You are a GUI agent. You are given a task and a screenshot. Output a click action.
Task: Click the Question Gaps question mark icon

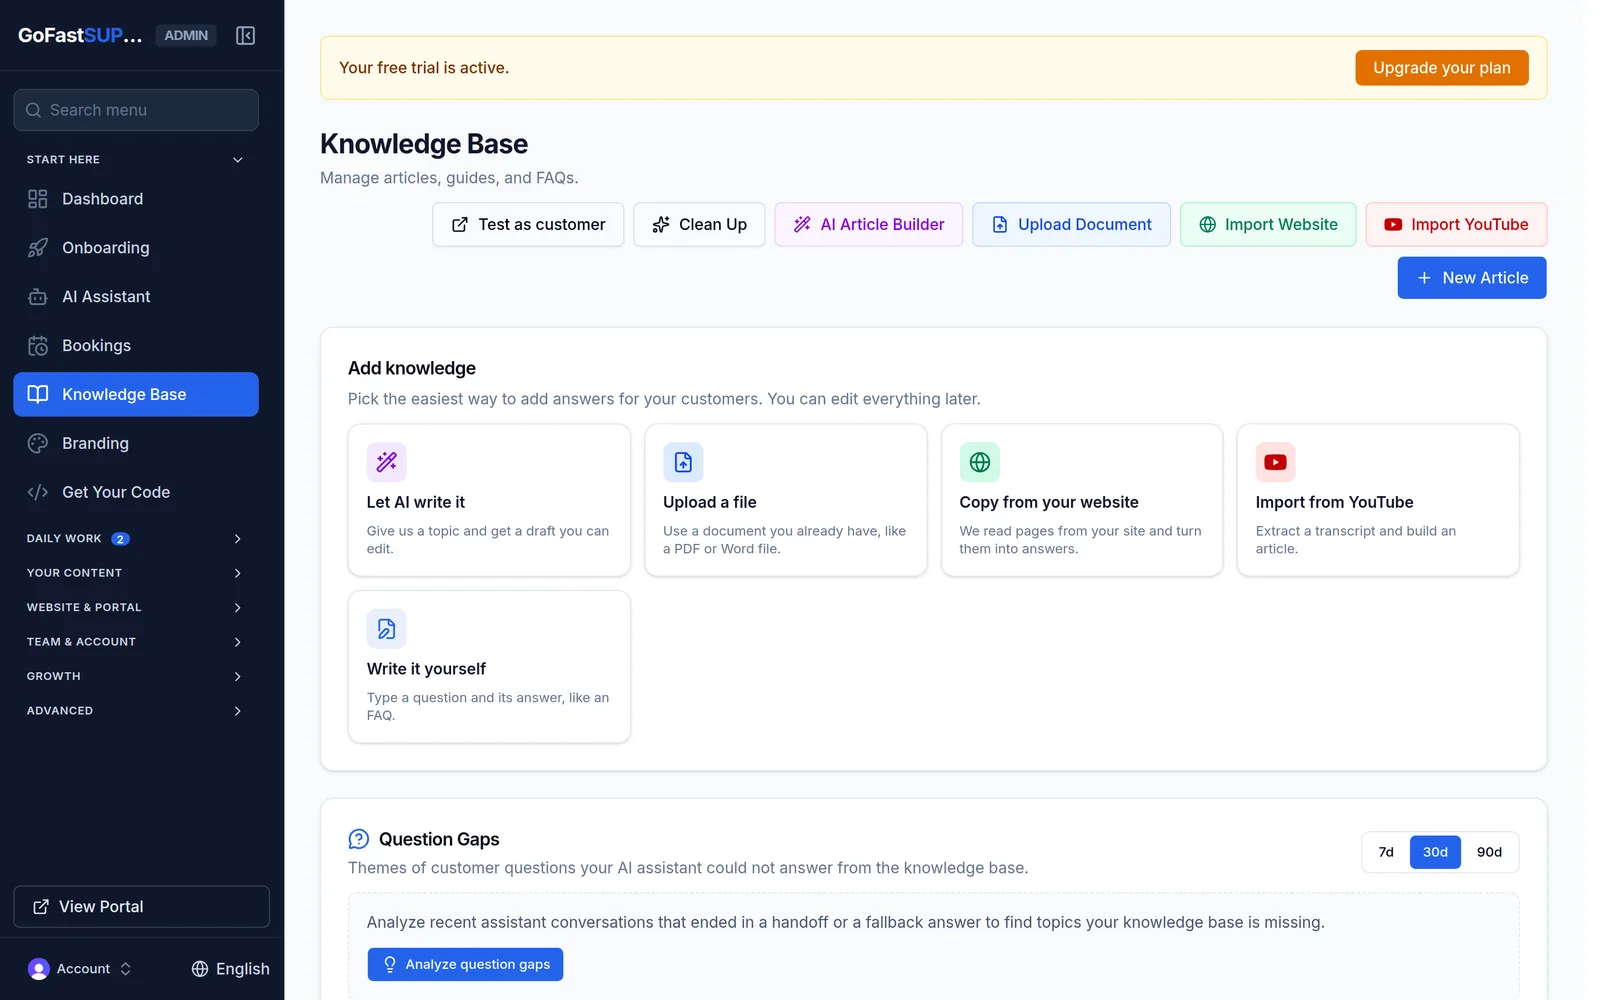click(x=359, y=839)
